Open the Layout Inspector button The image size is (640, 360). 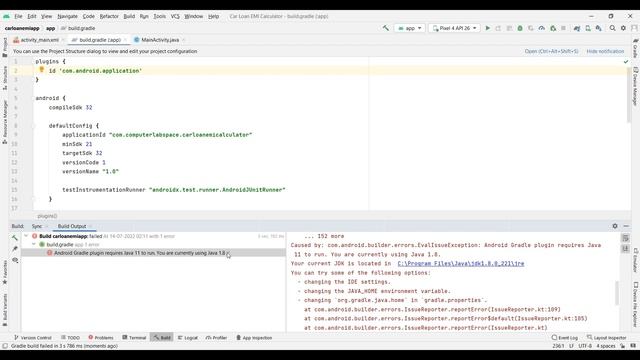[607, 338]
